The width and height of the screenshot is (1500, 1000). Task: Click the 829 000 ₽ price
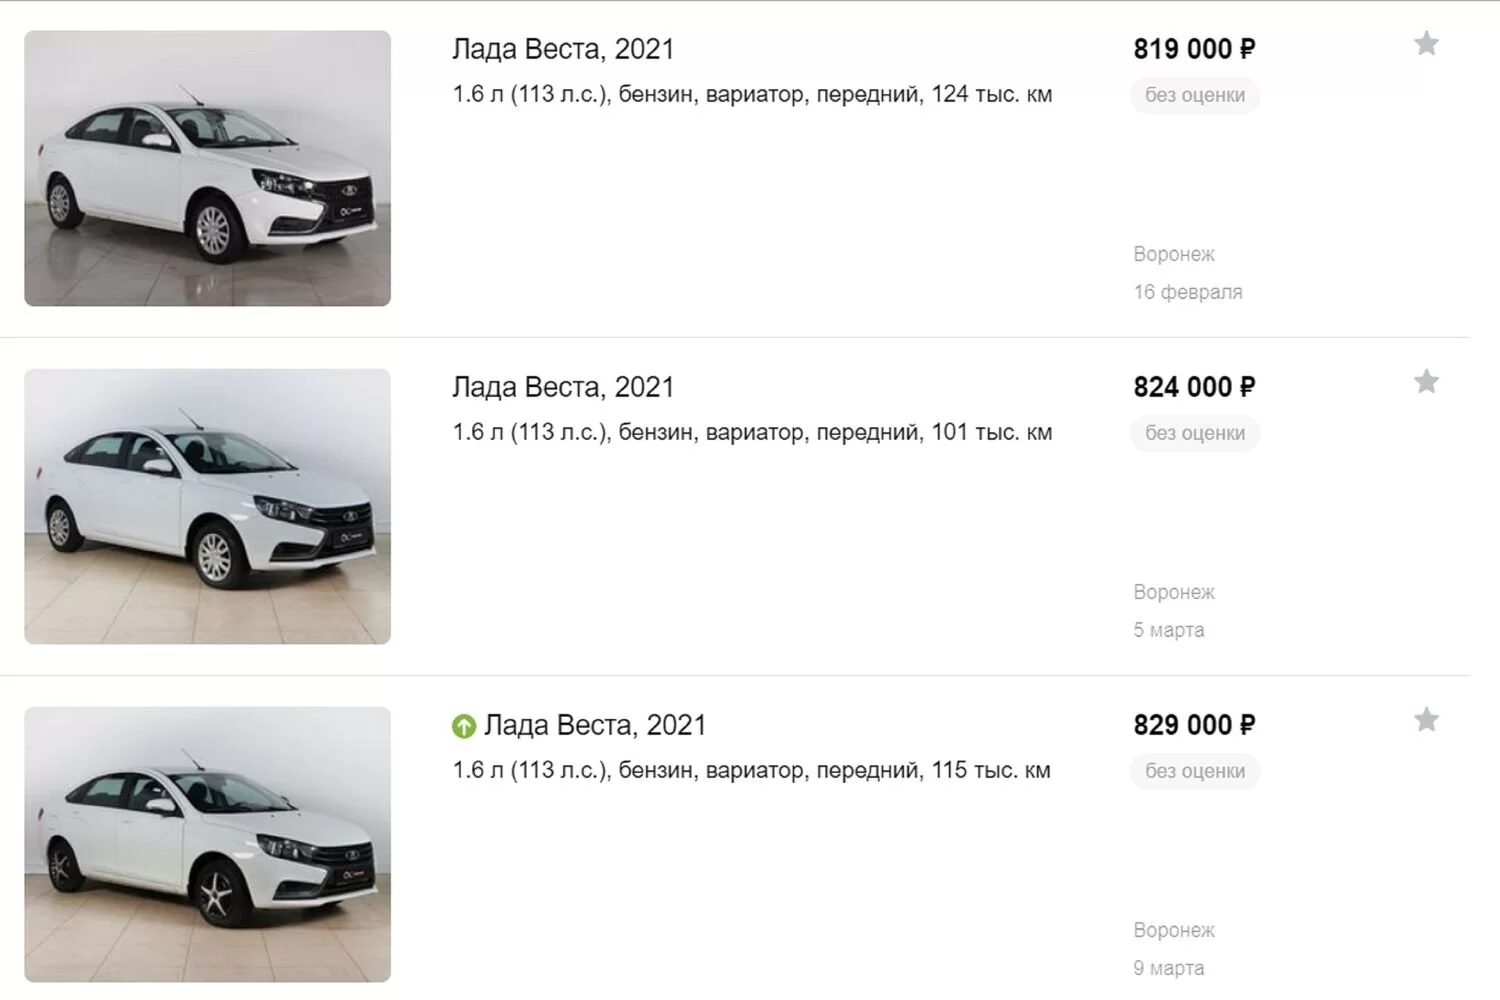pyautogui.click(x=1194, y=725)
